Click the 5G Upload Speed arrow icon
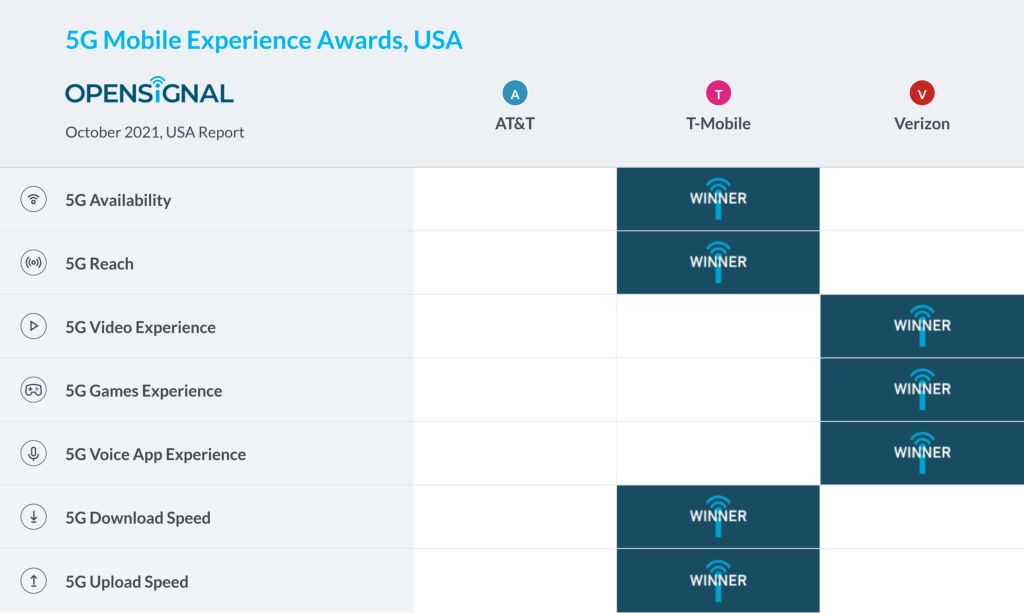 tap(34, 581)
